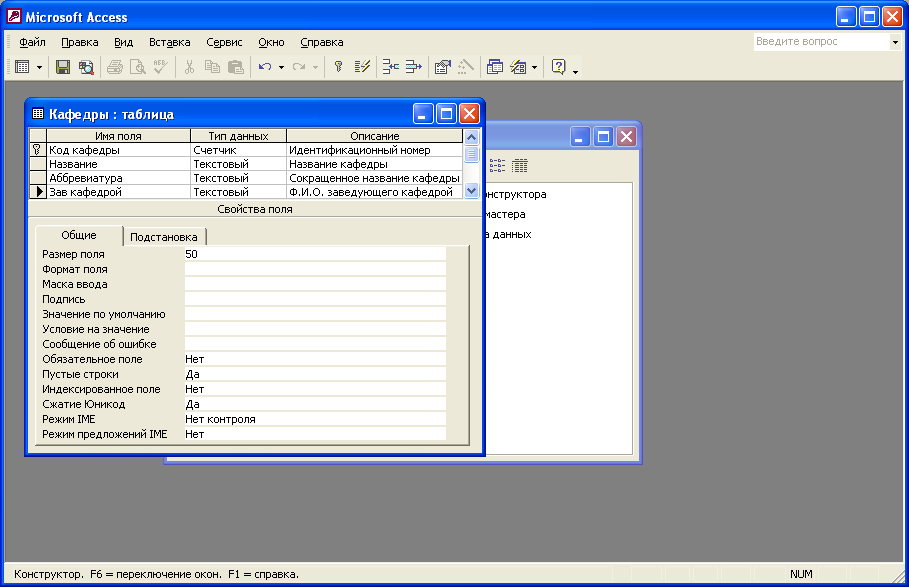The image size is (909, 587).
Task: Click the View (table datasheet) toolbar icon
Action: tap(22, 67)
